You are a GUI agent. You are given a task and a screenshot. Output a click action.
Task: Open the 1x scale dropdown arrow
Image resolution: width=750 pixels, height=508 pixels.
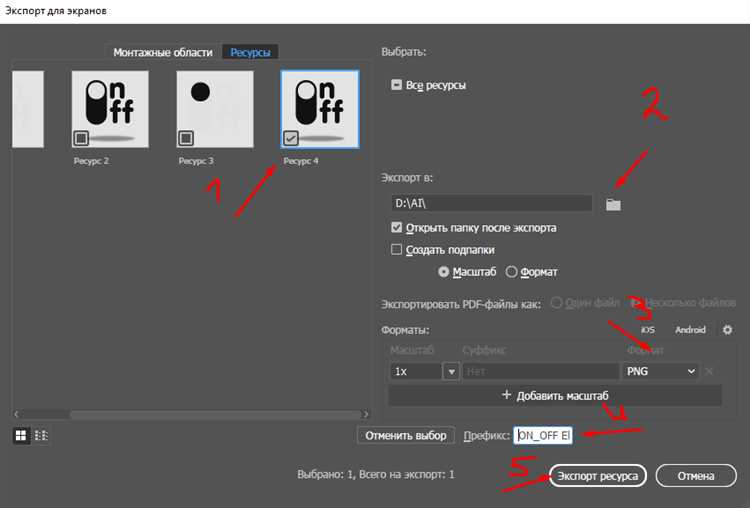coord(451,371)
